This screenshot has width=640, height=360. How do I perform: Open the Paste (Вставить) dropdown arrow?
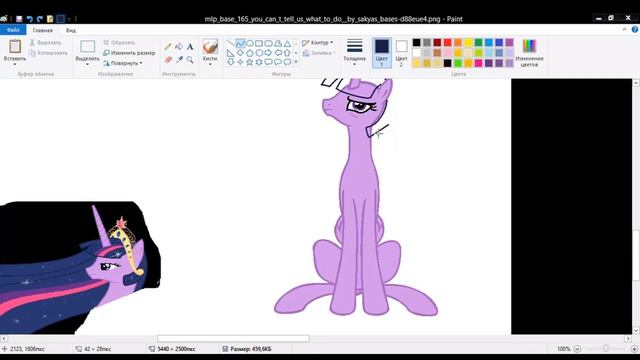15,64
